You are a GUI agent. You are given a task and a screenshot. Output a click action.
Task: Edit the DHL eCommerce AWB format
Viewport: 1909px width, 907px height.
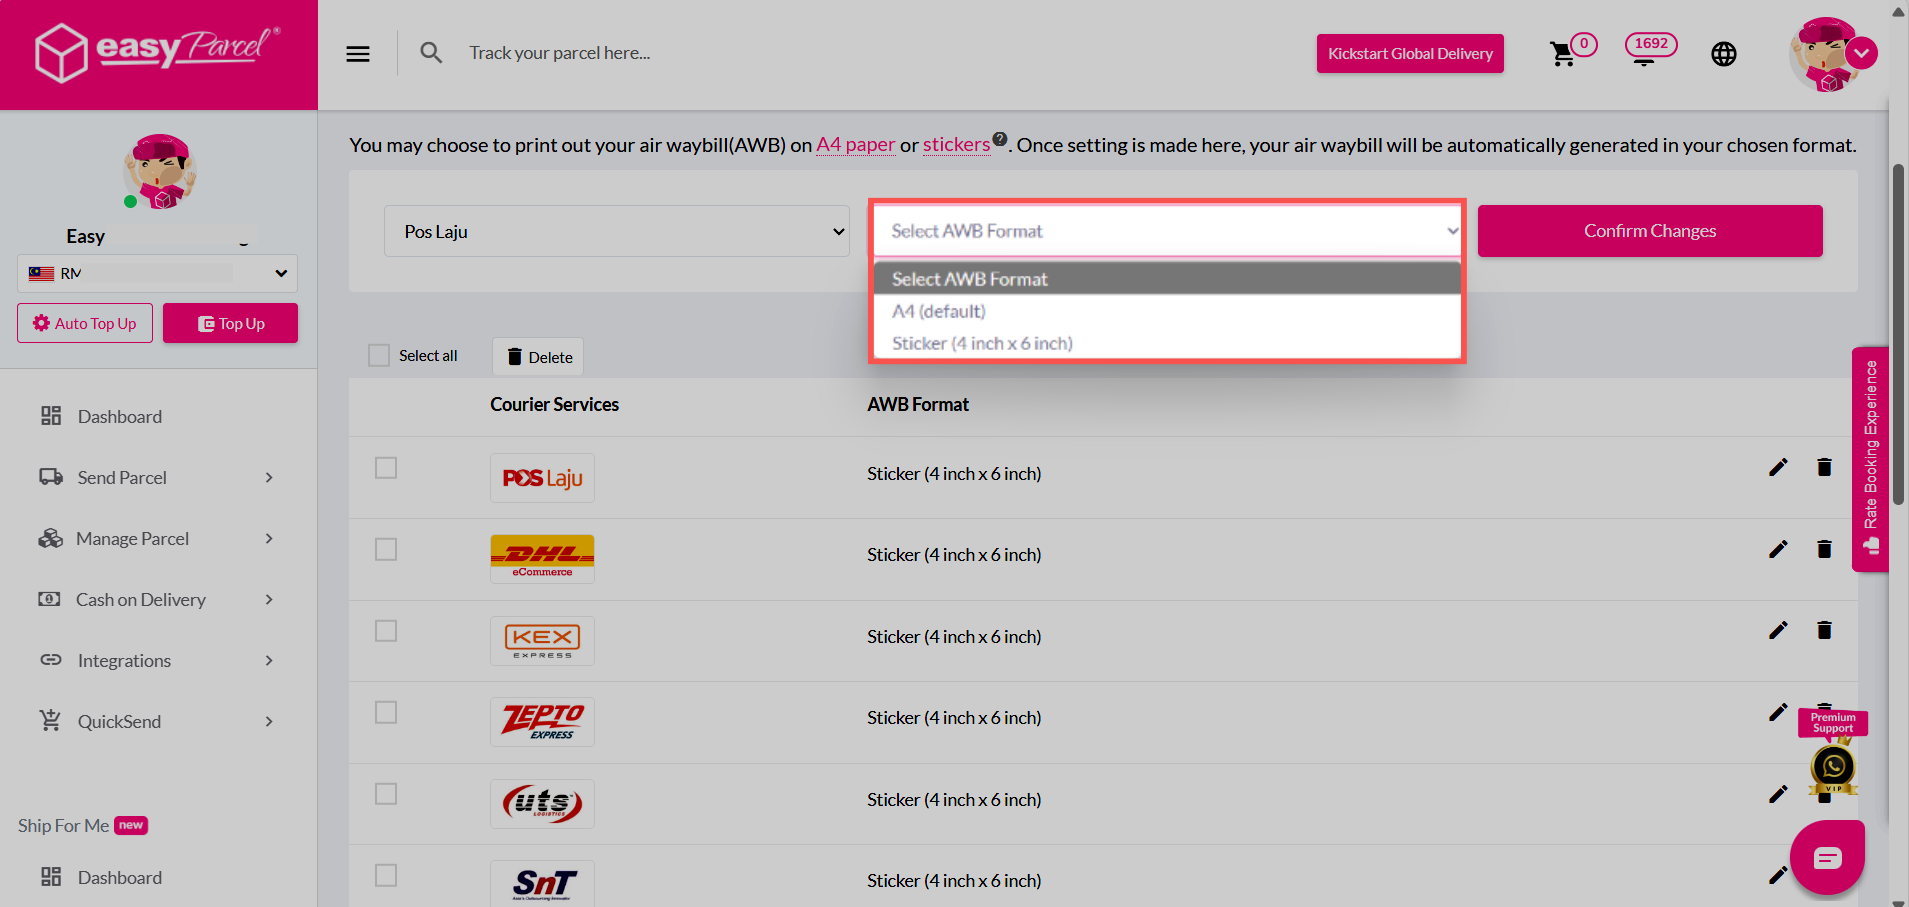click(x=1778, y=549)
